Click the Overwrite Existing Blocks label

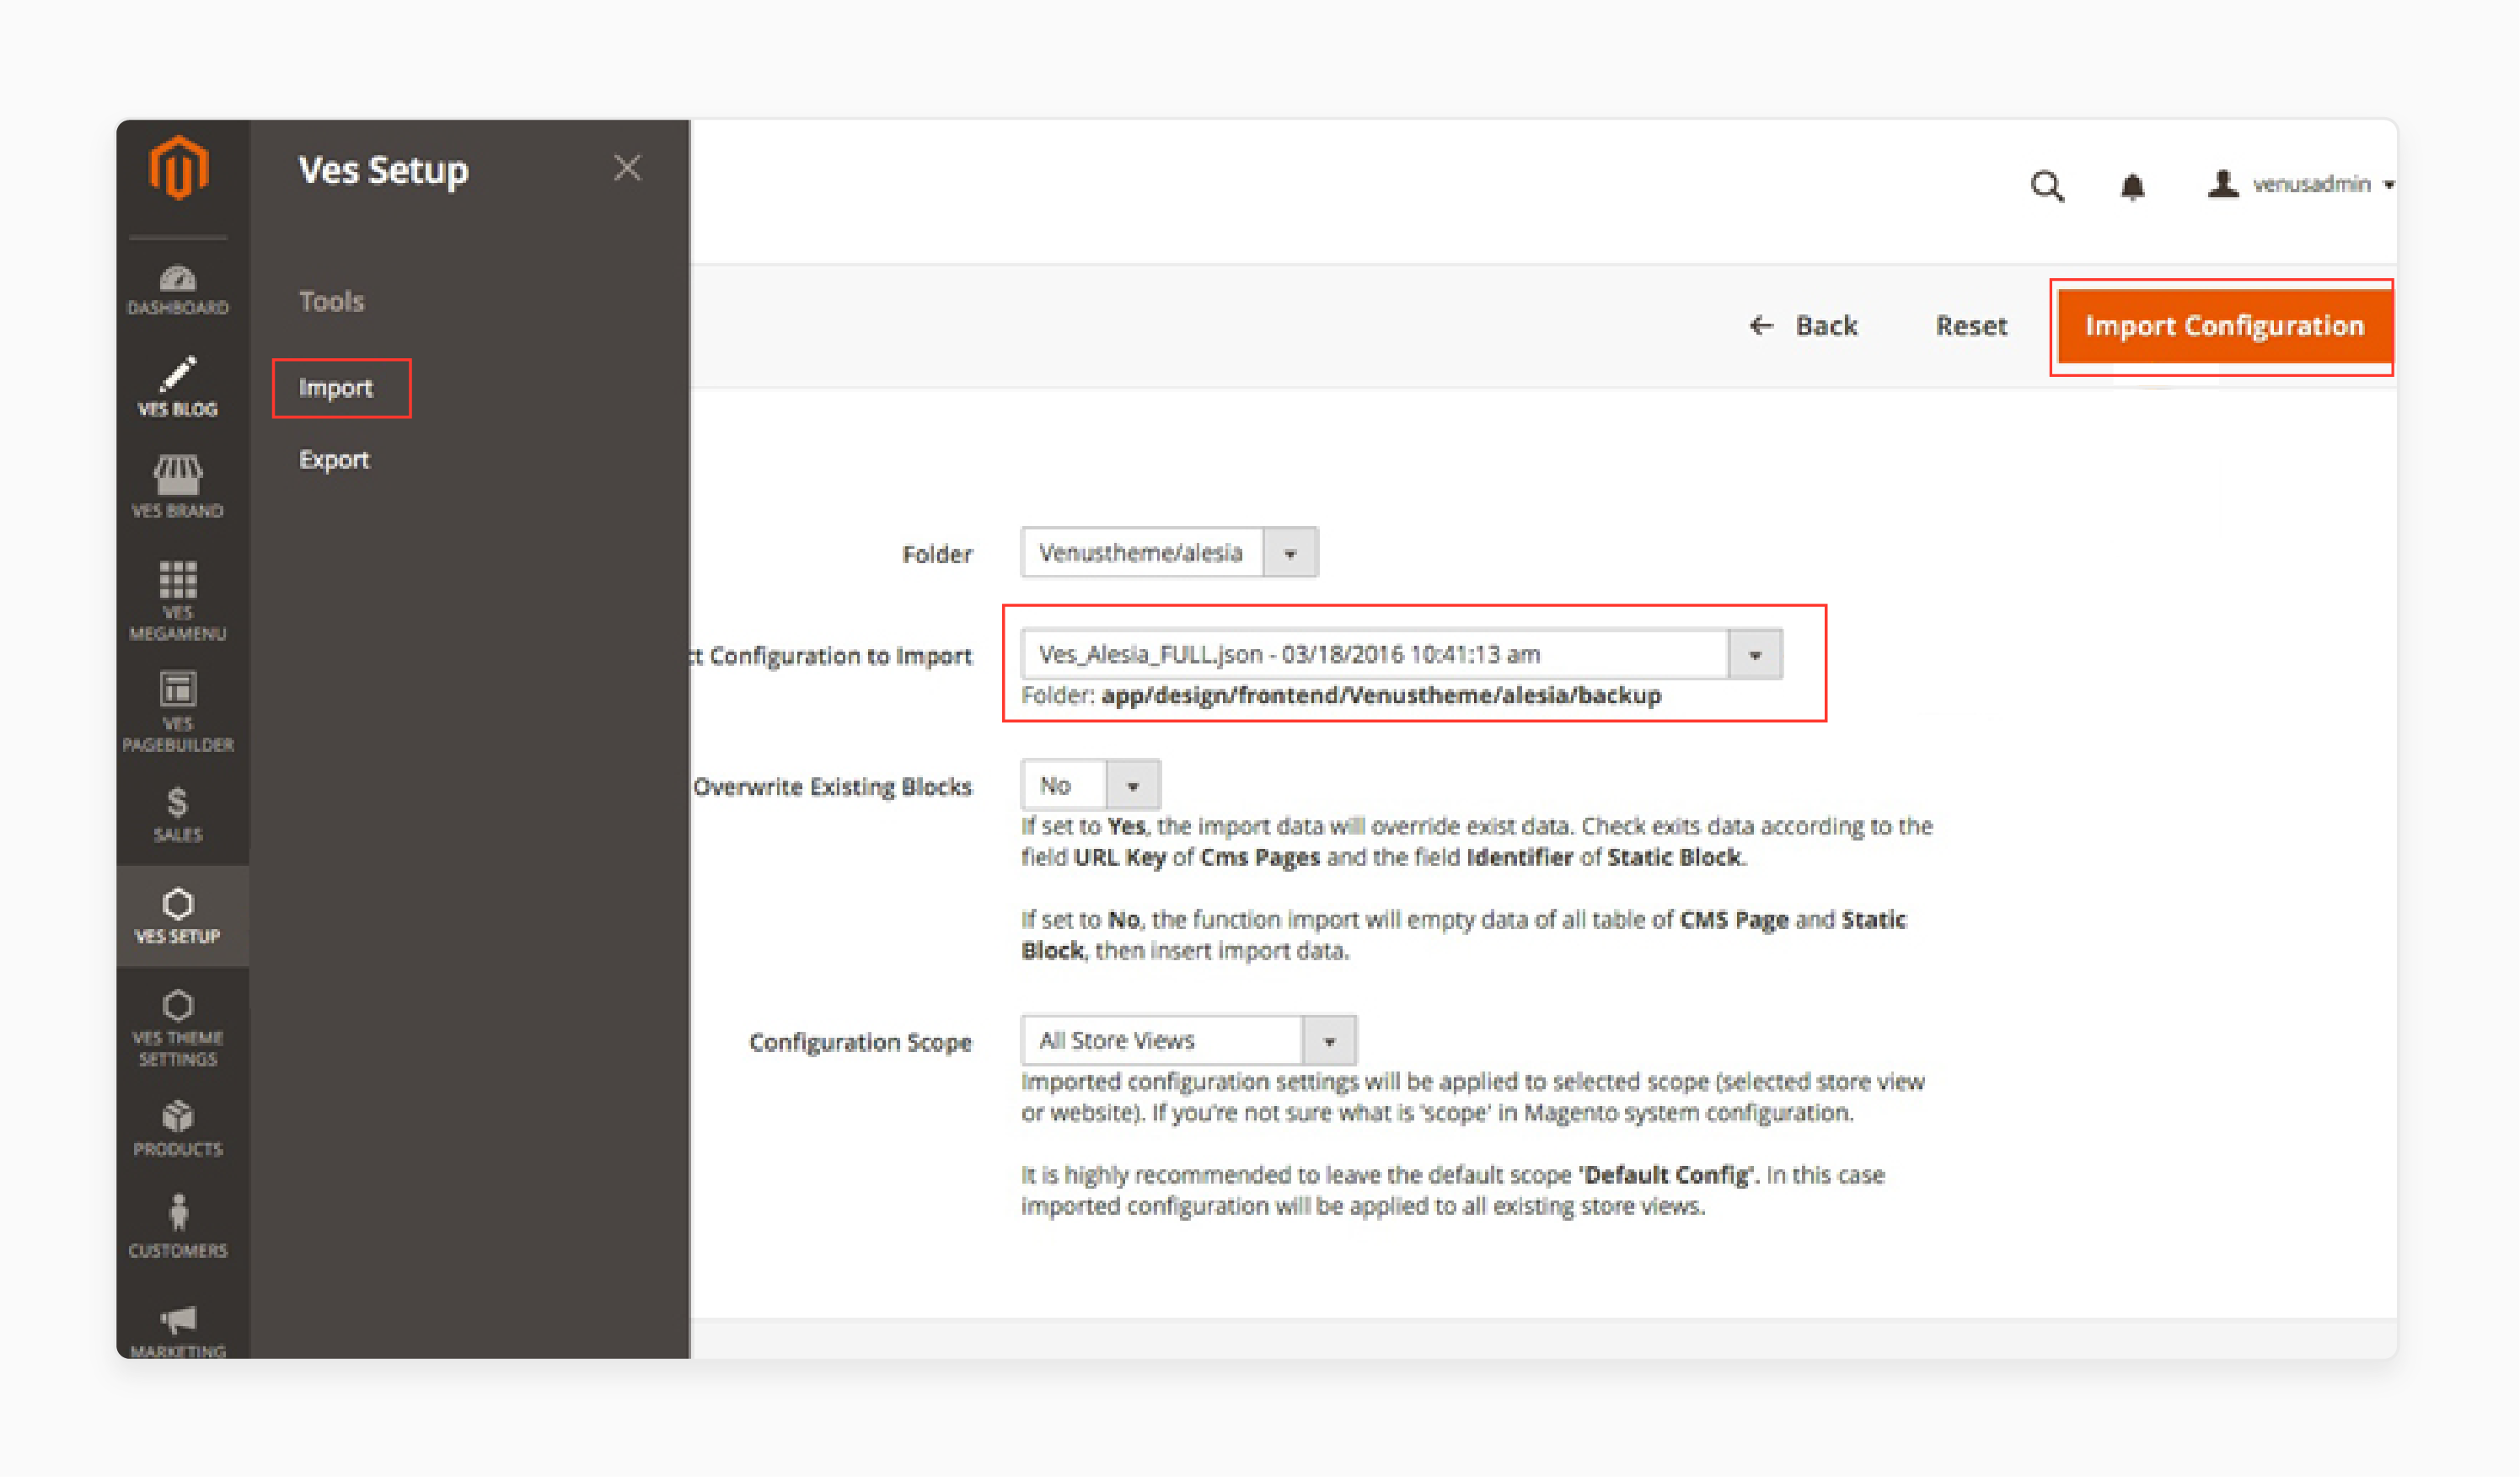[832, 787]
